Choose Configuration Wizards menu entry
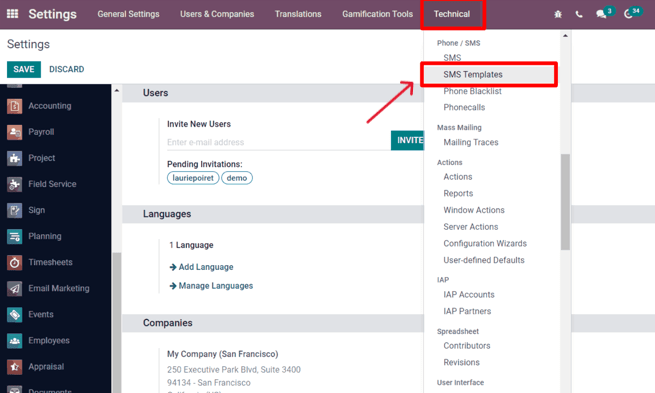 click(485, 243)
